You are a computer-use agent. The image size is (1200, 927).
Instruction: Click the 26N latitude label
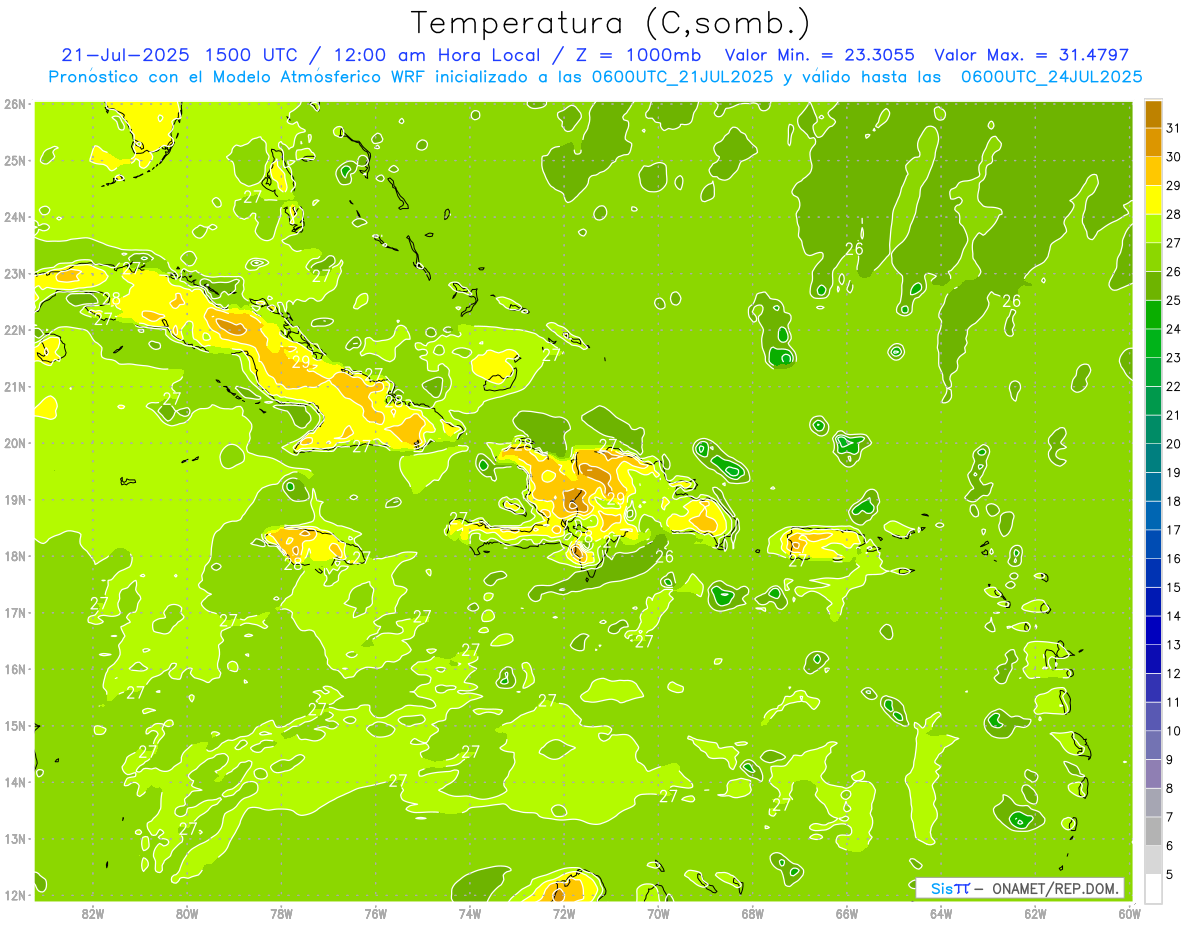pos(14,104)
